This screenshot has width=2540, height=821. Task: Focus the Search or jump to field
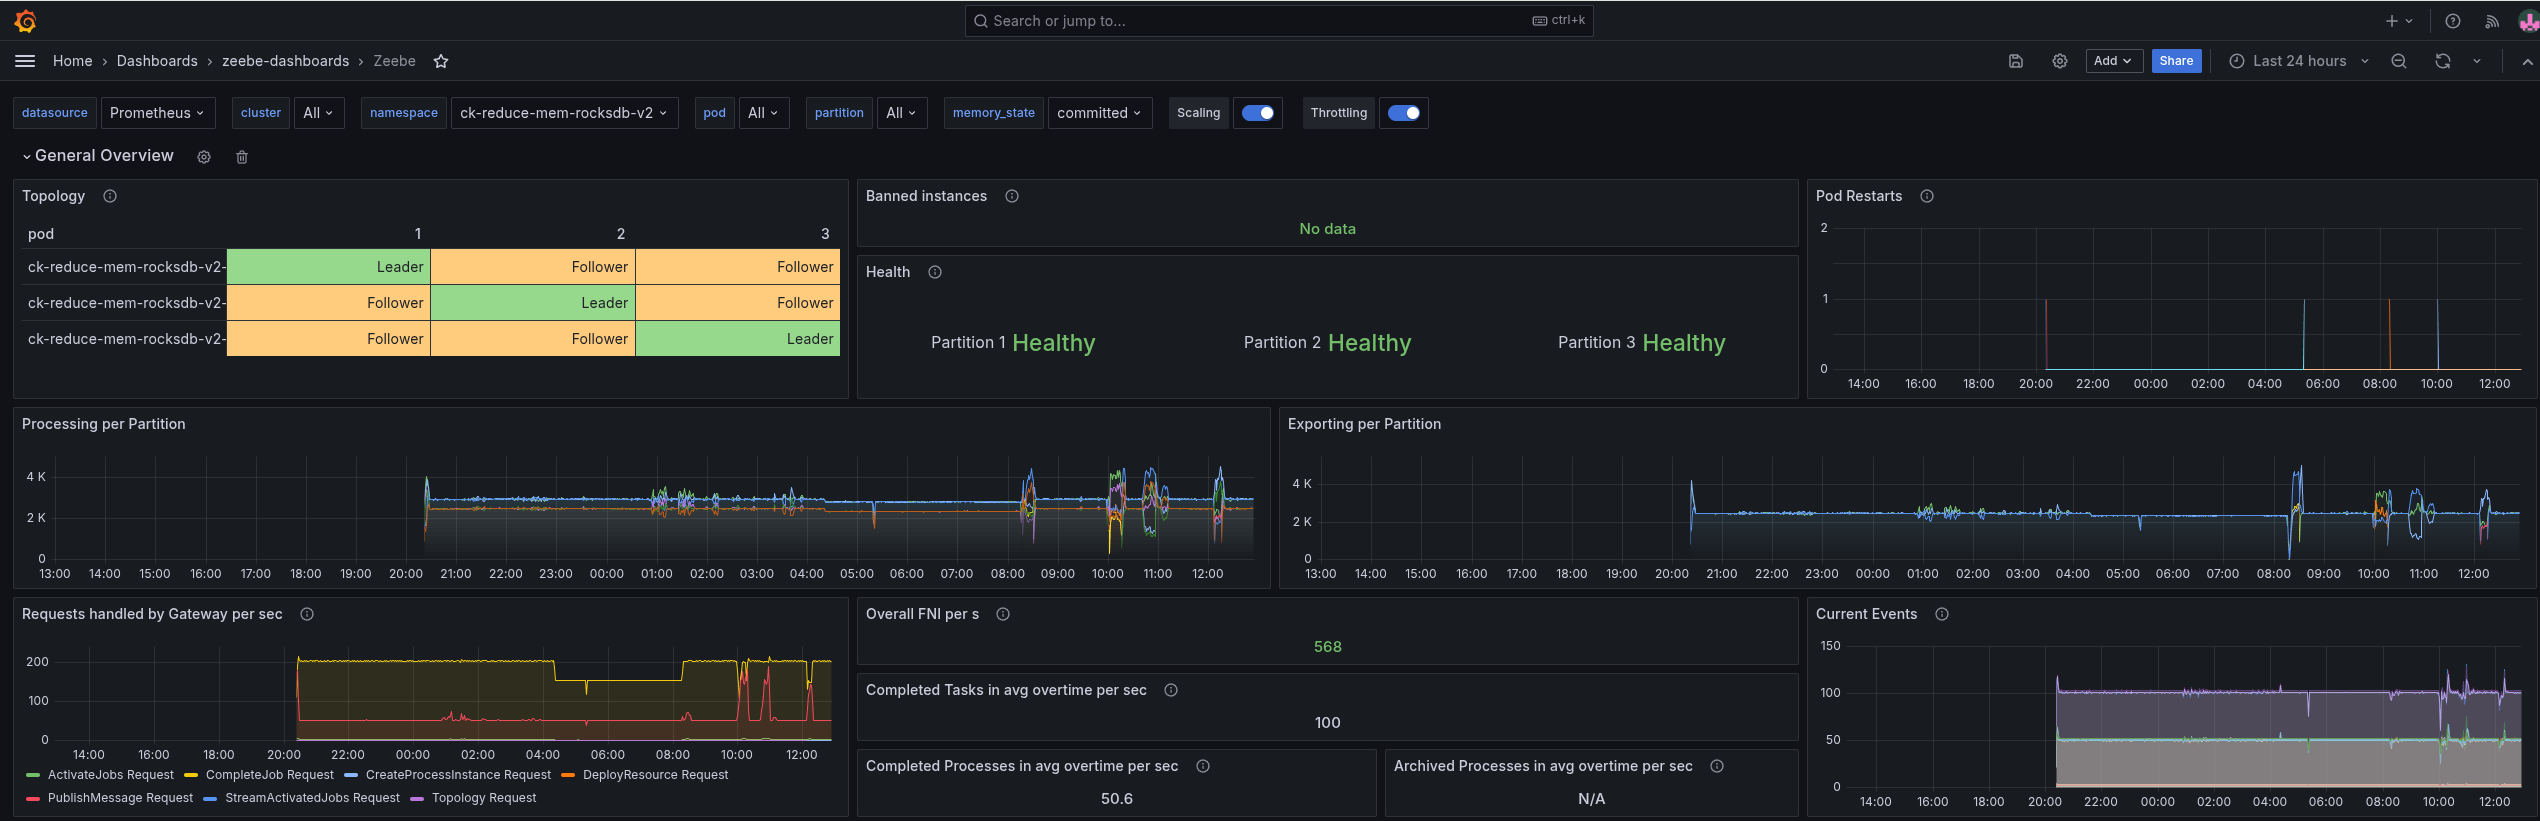click(x=1279, y=21)
